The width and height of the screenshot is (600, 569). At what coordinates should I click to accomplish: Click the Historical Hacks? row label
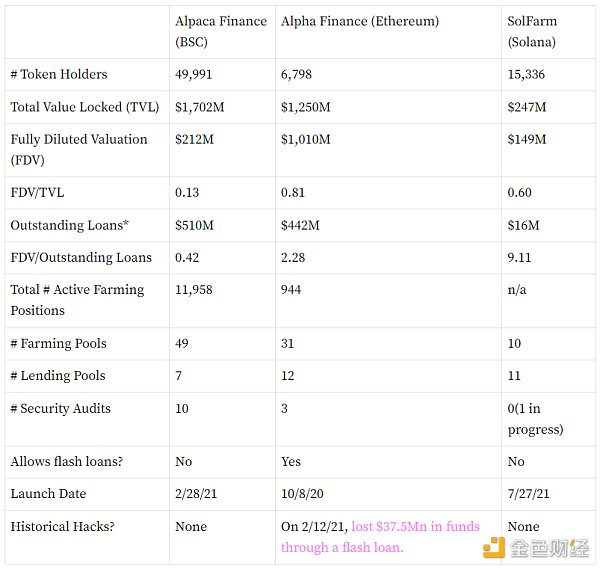point(62,527)
